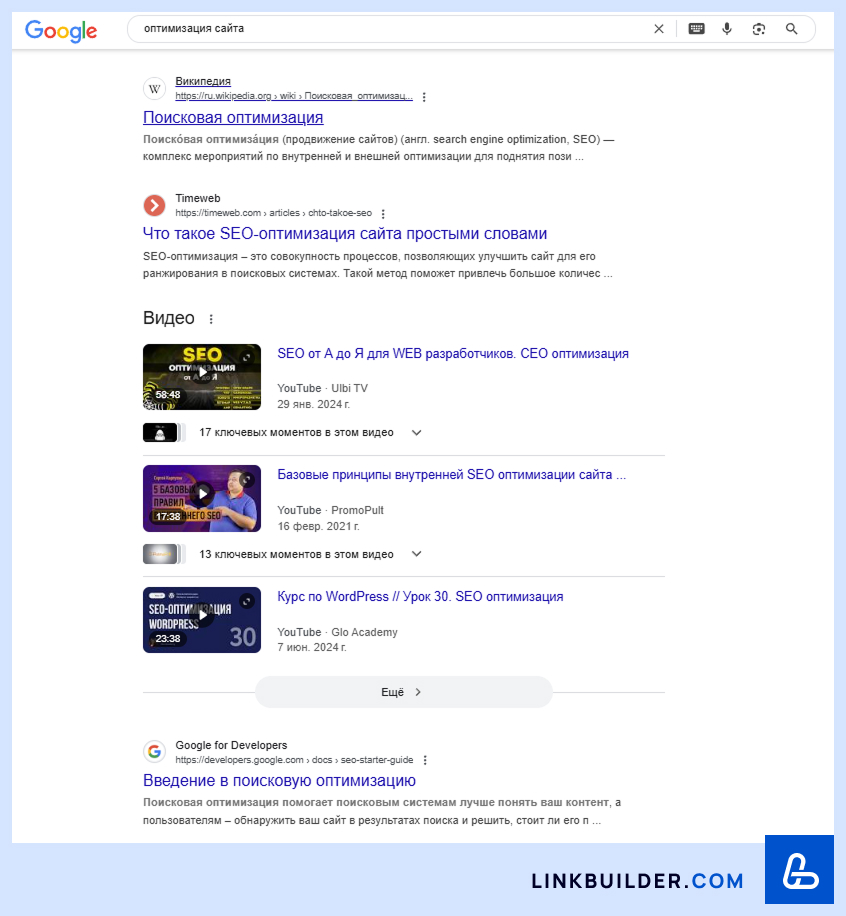
Task: Click the Wikipedia favicon icon
Action: (x=154, y=89)
